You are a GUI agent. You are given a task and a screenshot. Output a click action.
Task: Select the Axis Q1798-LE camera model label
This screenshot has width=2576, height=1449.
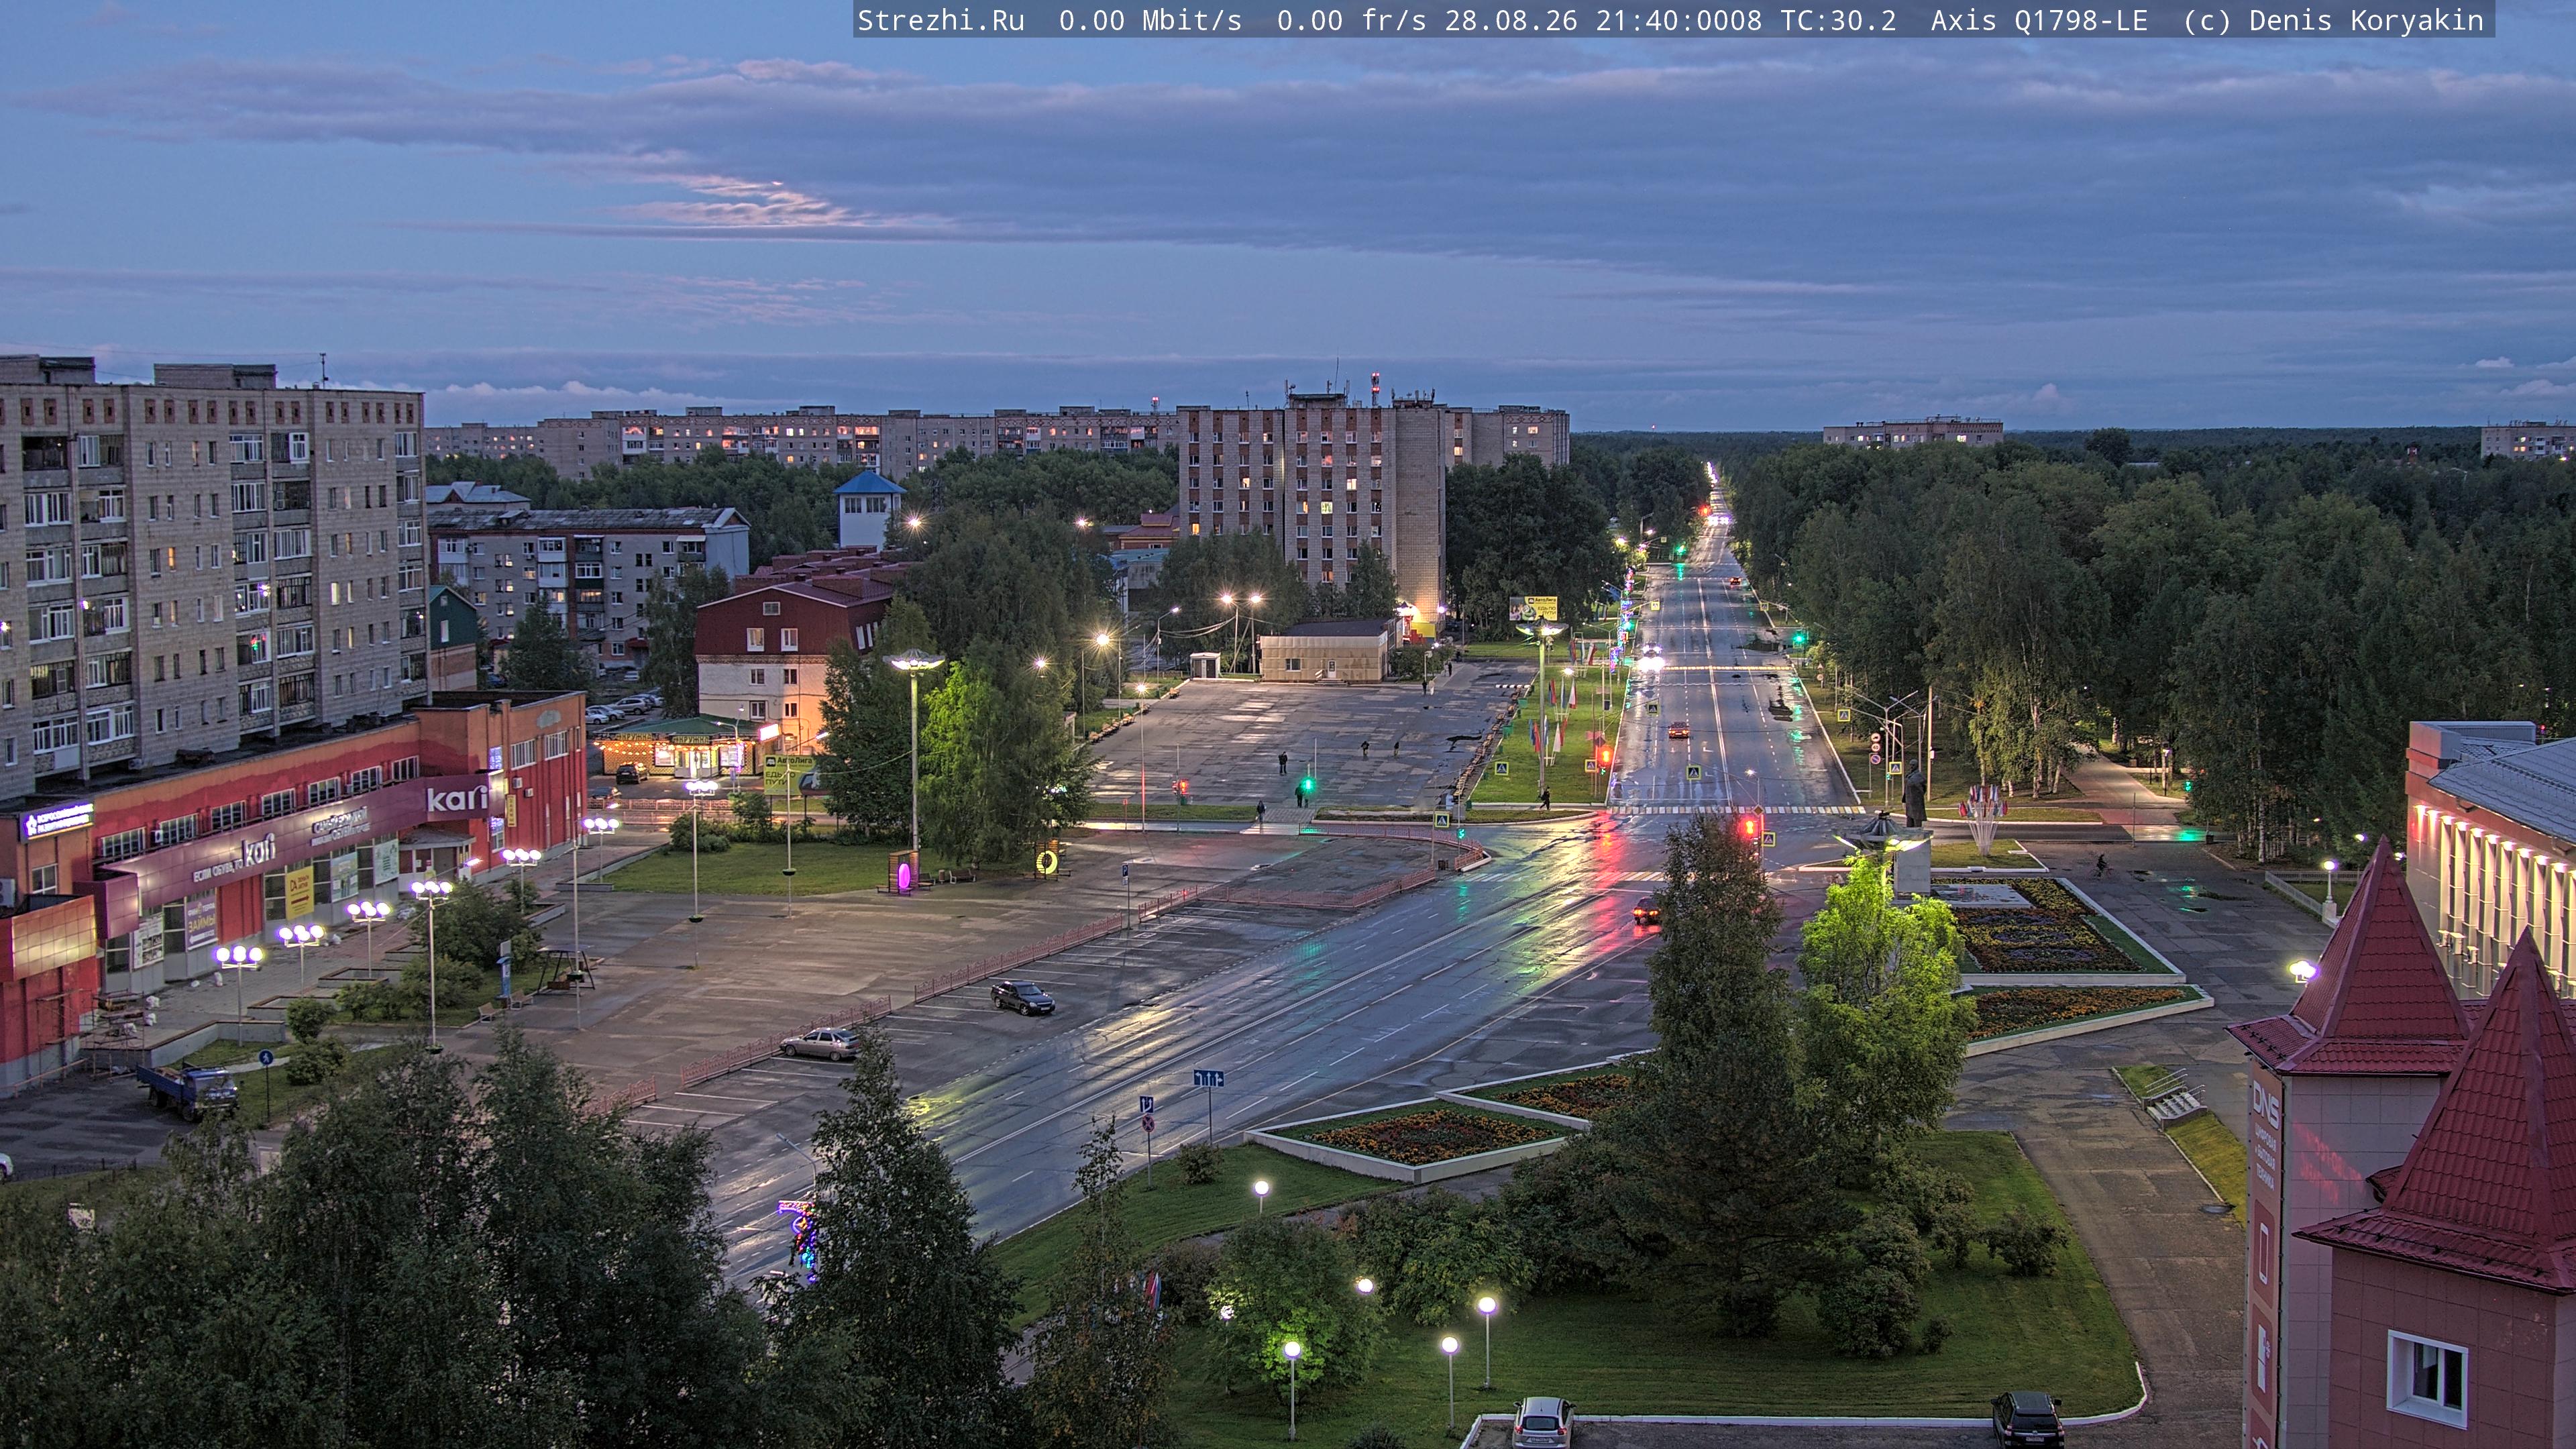click(x=2038, y=21)
